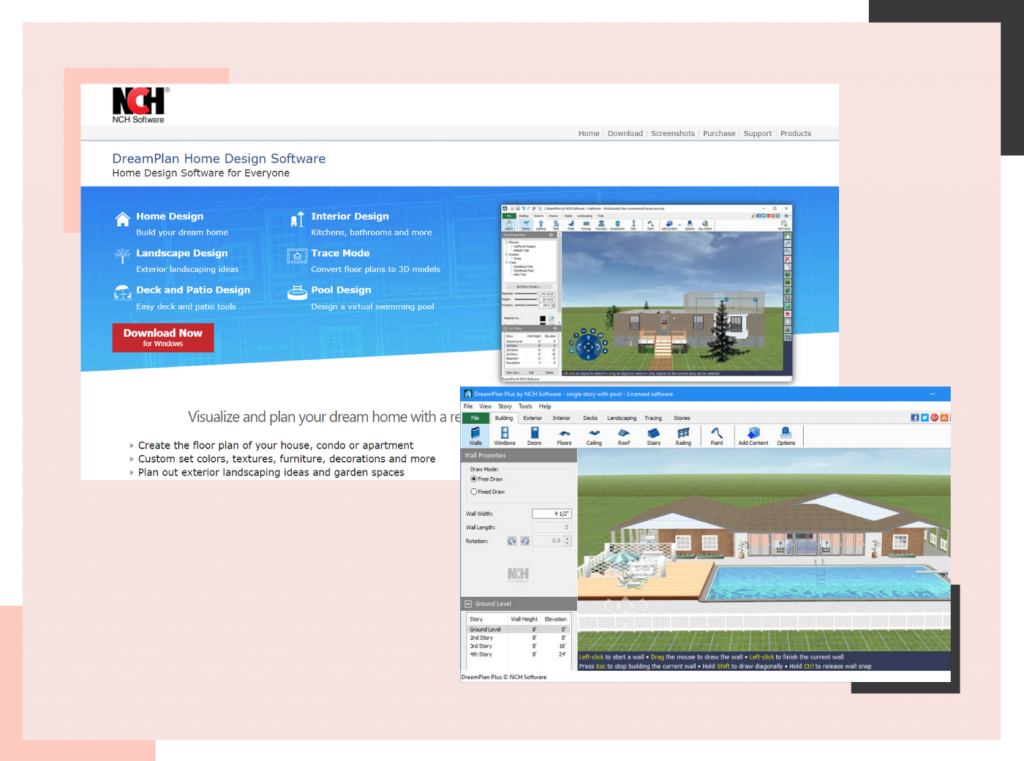Image resolution: width=1024 pixels, height=761 pixels.
Task: Click the Add Content icon
Action: 752,435
